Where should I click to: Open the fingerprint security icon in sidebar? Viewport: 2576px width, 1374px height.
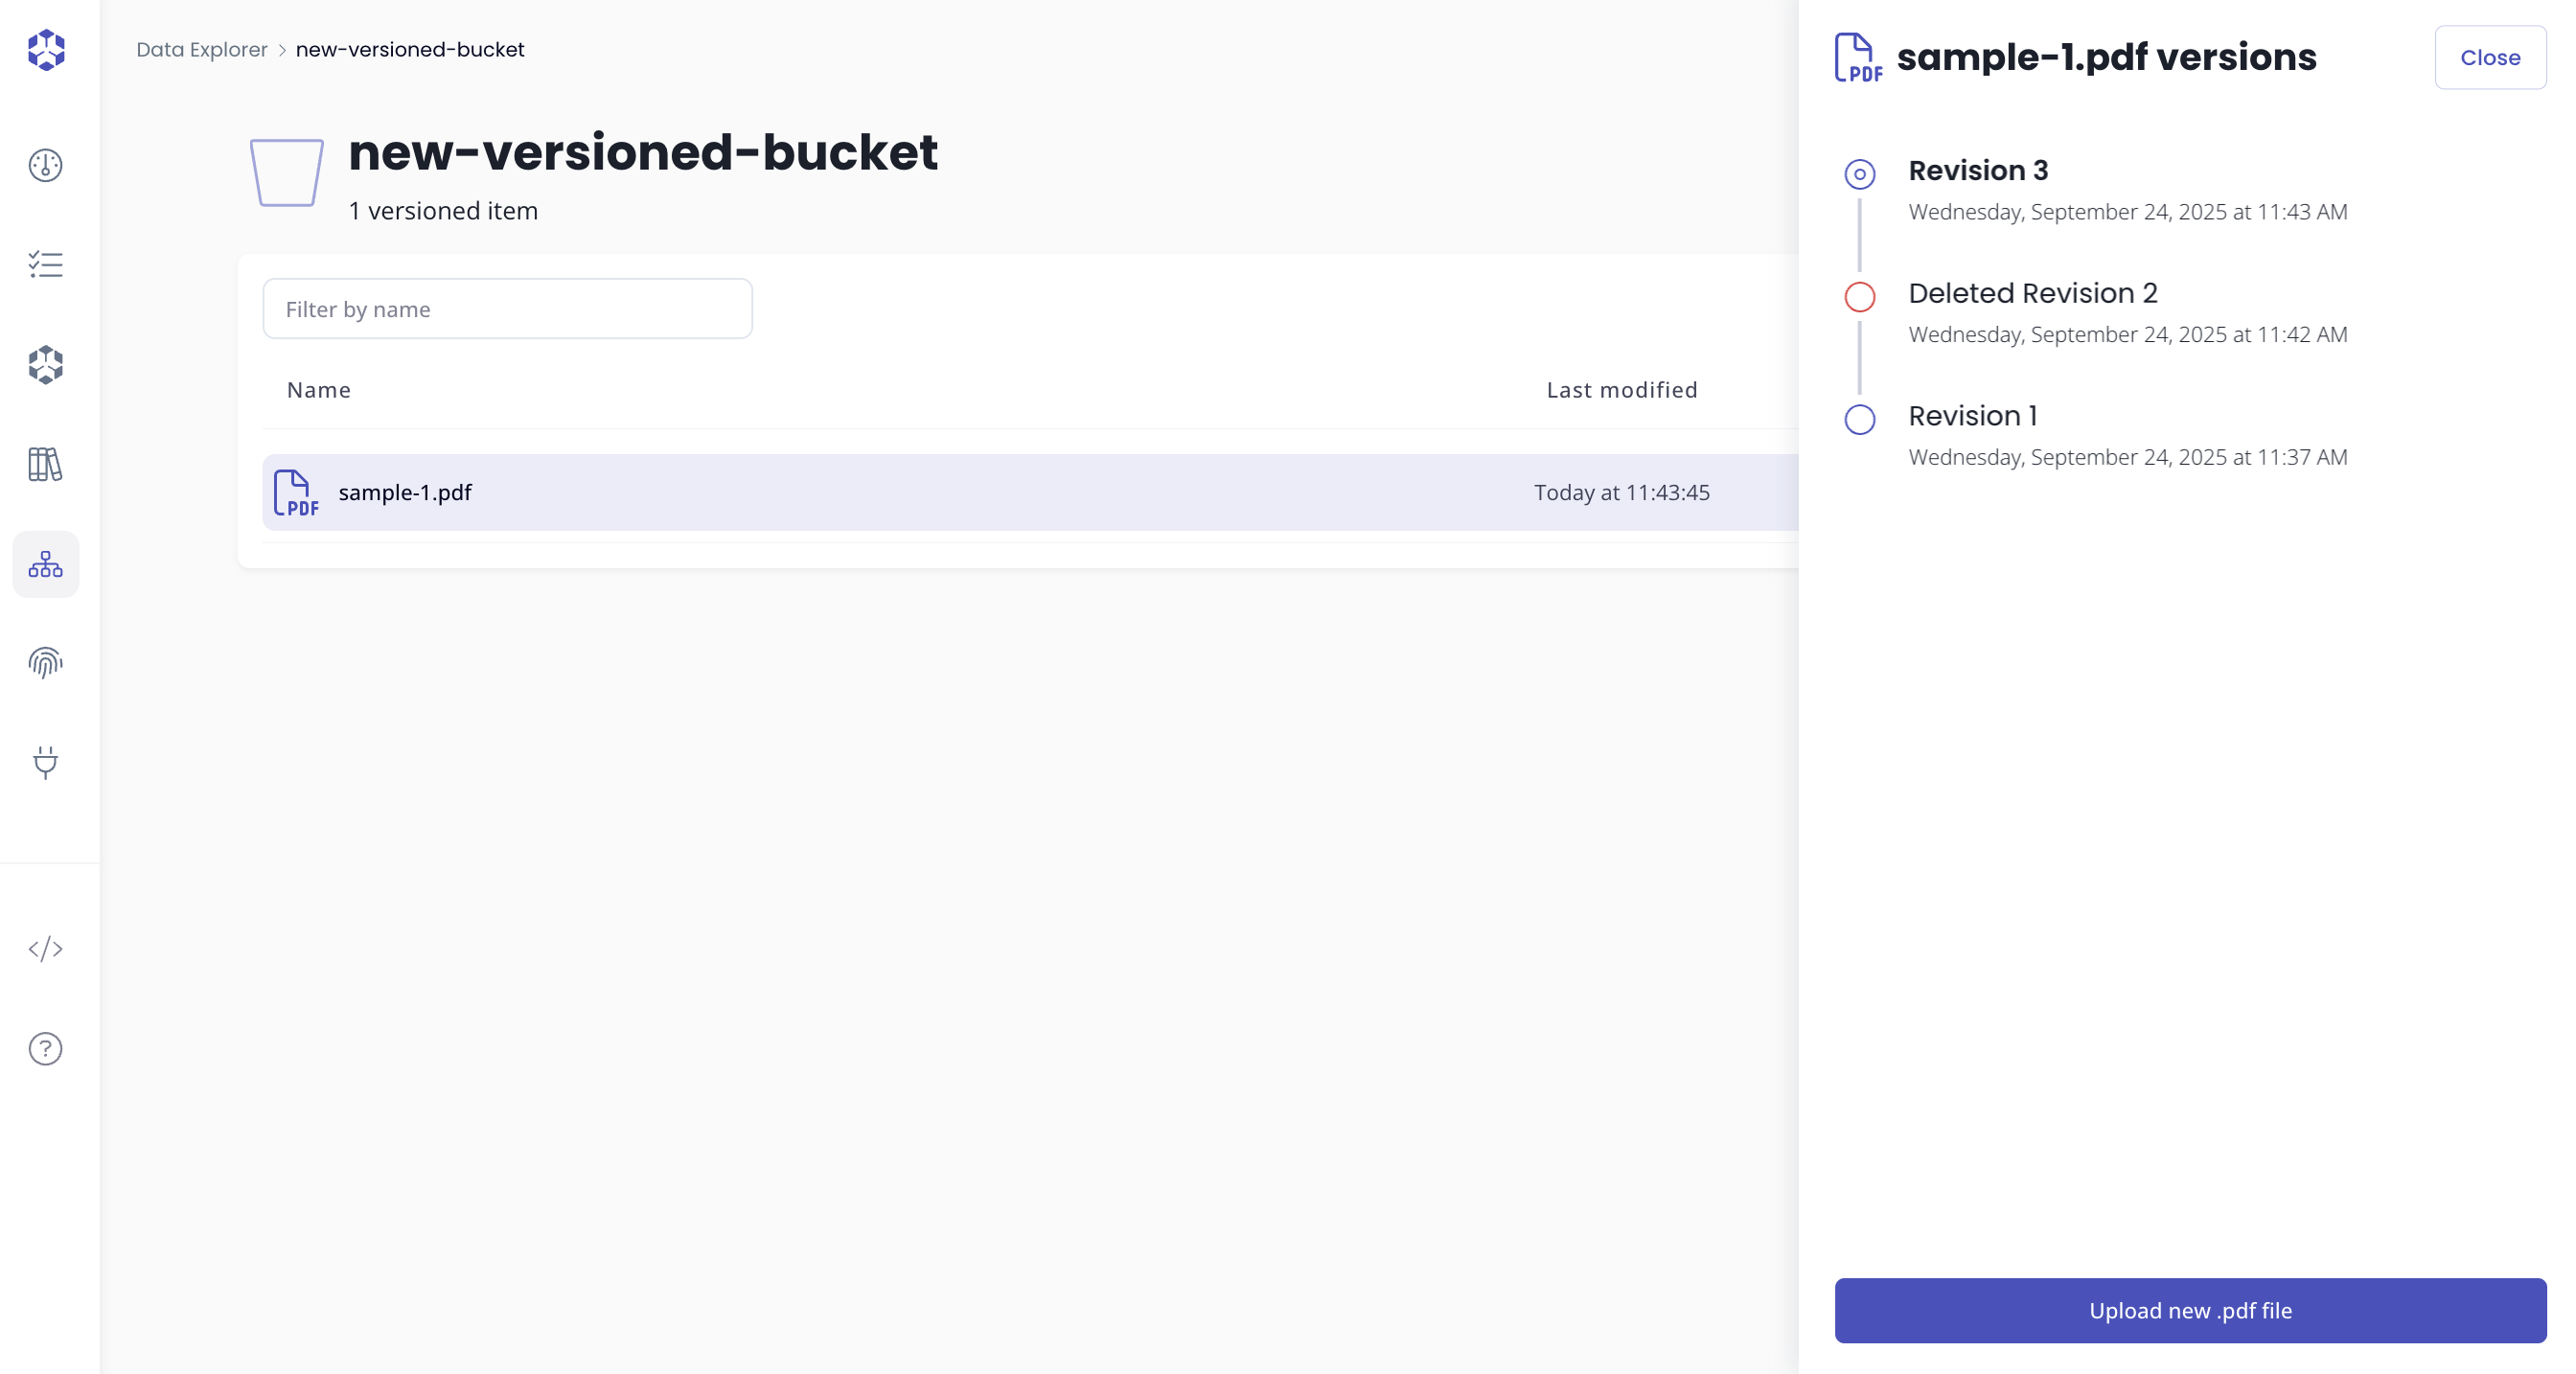coord(46,663)
